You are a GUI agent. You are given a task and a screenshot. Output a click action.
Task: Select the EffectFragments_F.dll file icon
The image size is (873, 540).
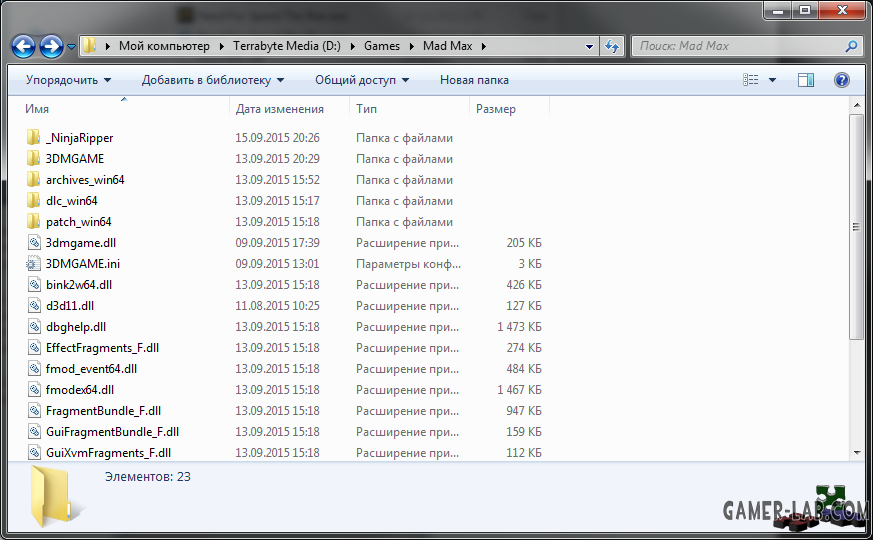tap(34, 347)
